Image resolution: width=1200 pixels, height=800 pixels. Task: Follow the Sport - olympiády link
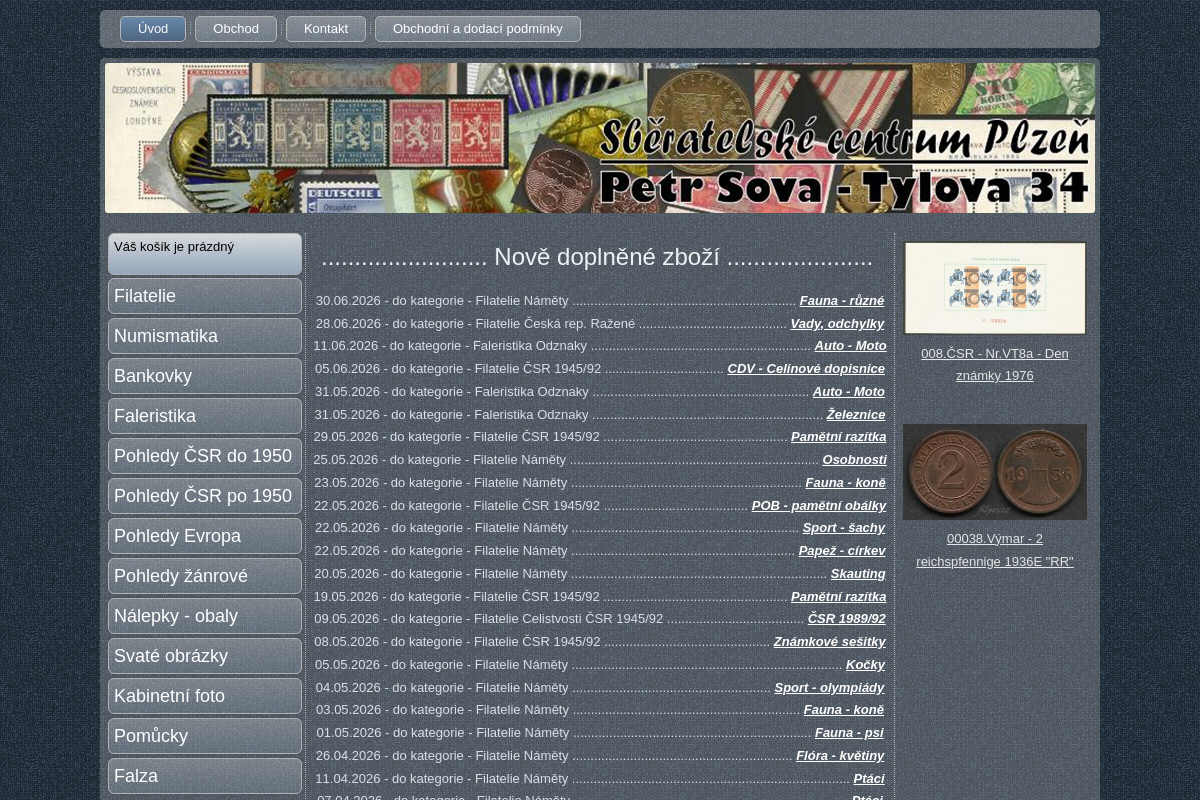pos(829,688)
